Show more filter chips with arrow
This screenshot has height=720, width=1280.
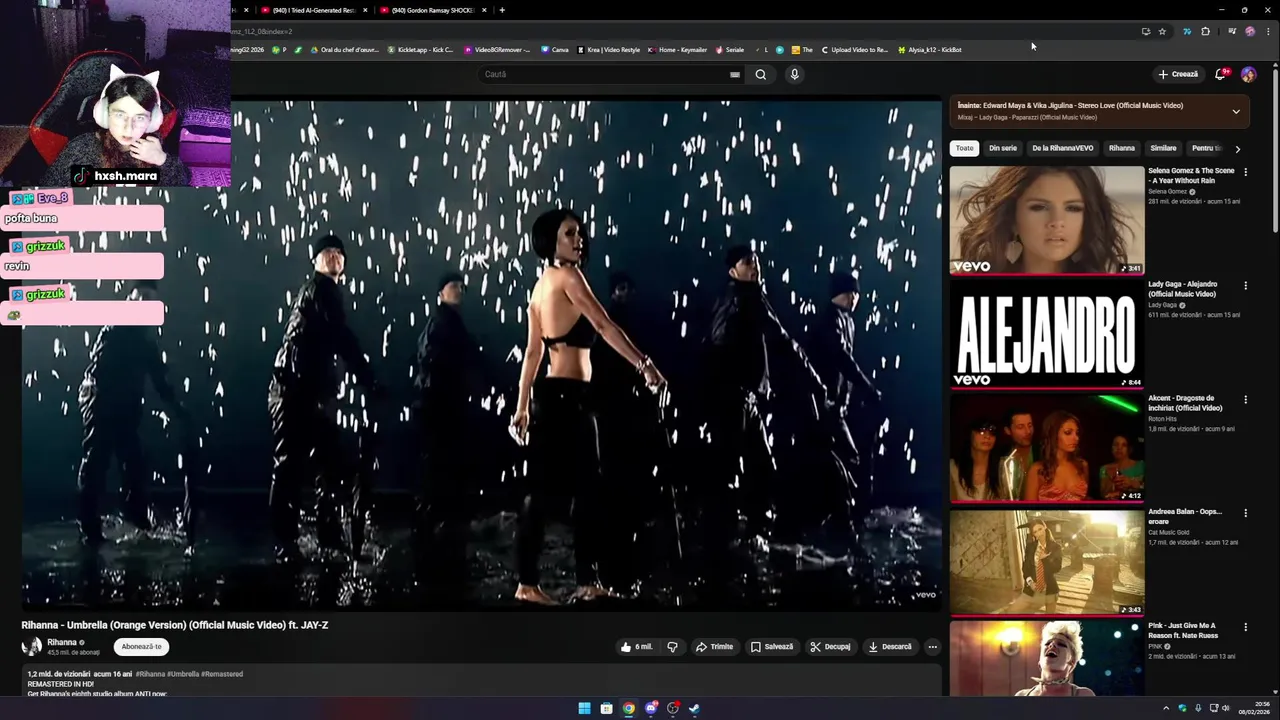1238,148
